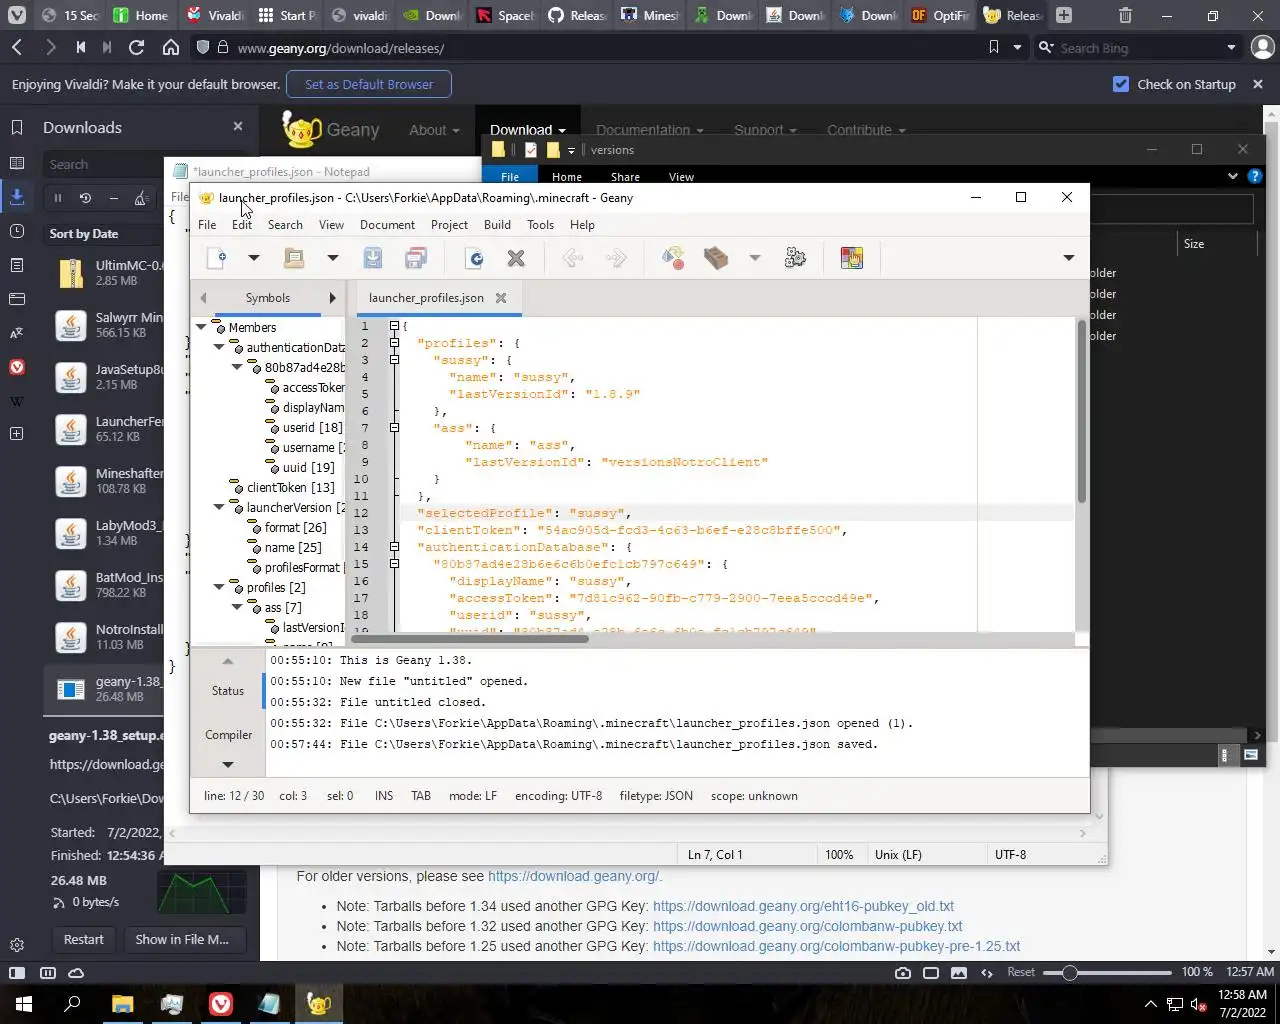Screen dimensions: 1280x1024
Task: Open the Wikipedia web panel icon
Action: click(17, 401)
